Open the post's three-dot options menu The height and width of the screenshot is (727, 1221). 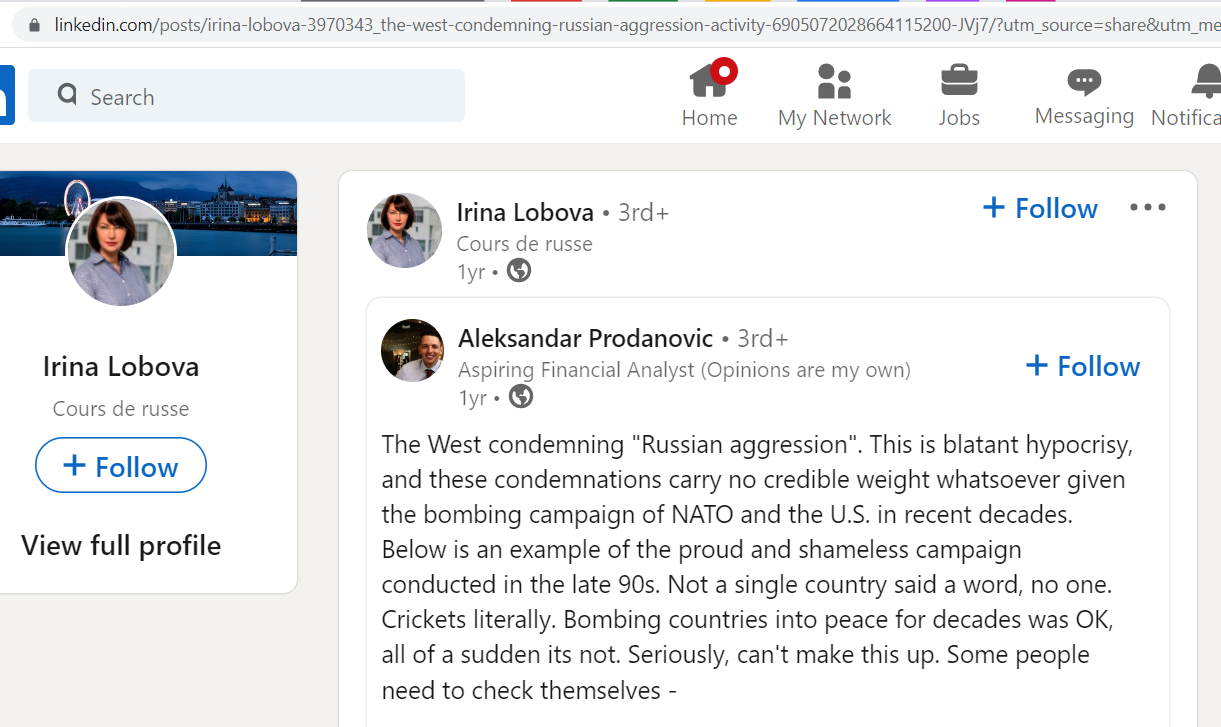1148,207
